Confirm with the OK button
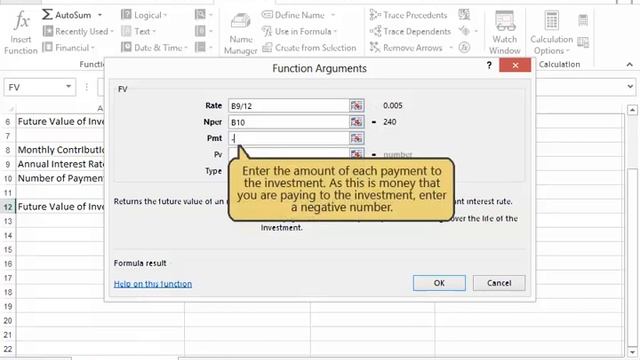The height and width of the screenshot is (360, 640). [439, 283]
